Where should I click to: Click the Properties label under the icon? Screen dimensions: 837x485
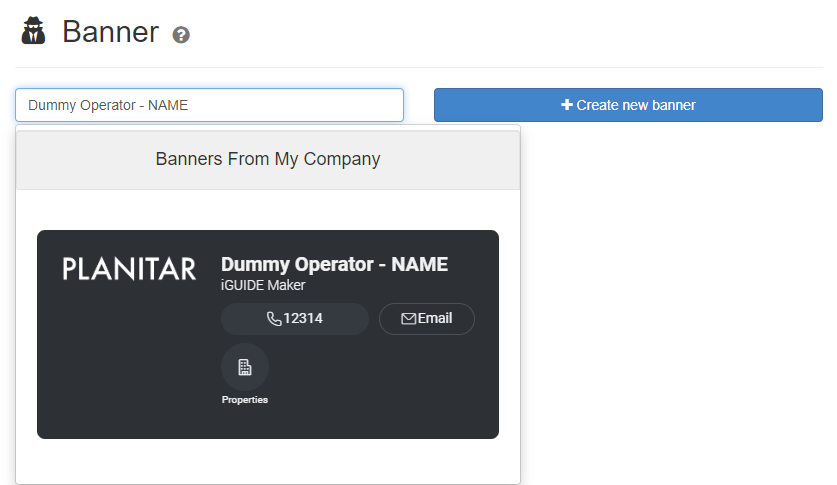pyautogui.click(x=245, y=400)
